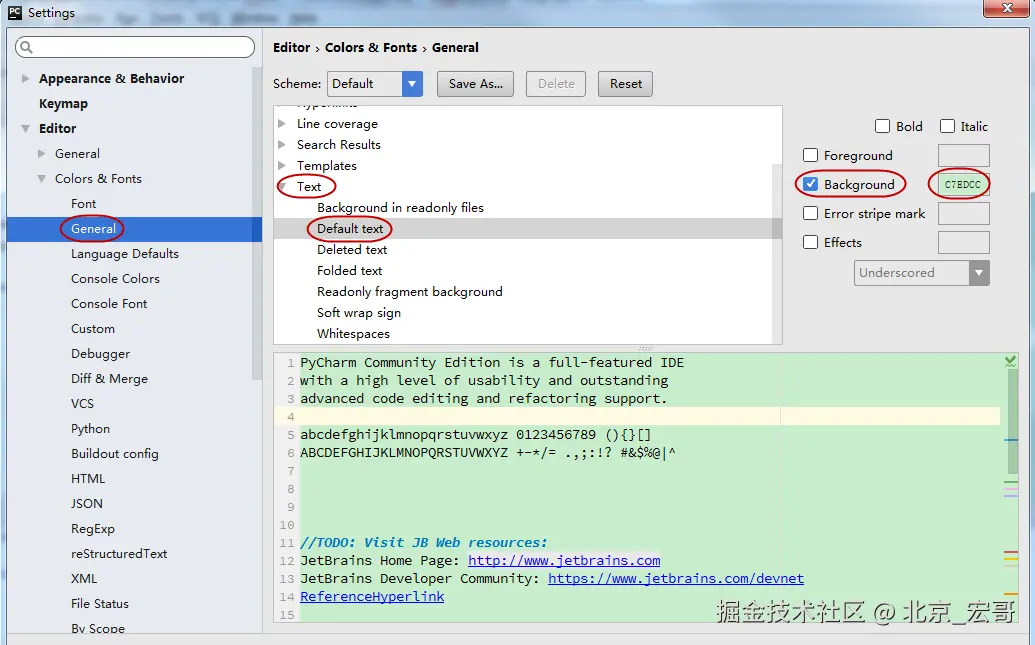Select Buildout config settings
The image size is (1035, 645).
tap(115, 454)
